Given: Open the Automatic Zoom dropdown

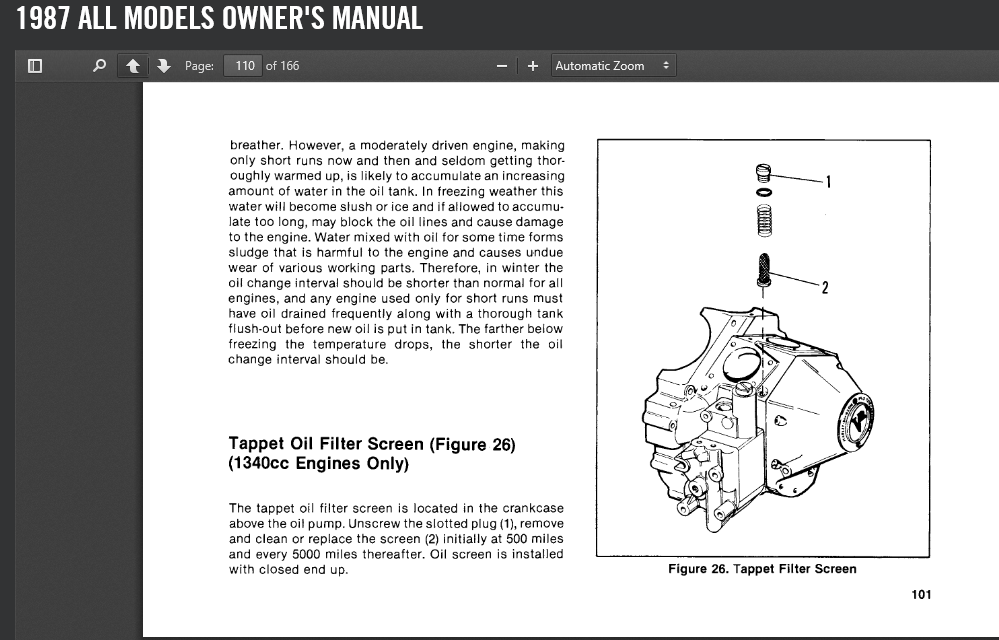Looking at the screenshot, I should tap(612, 66).
